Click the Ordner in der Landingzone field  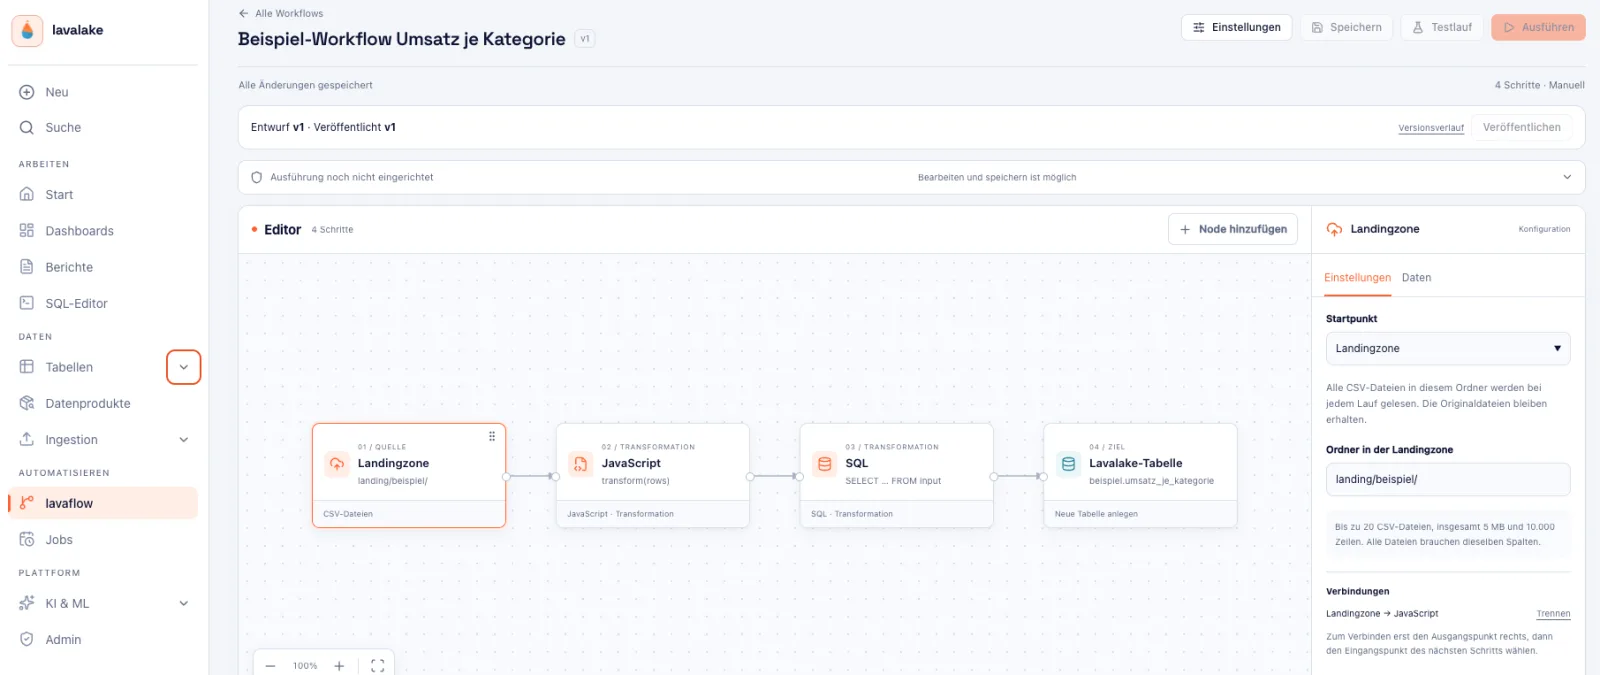point(1448,480)
